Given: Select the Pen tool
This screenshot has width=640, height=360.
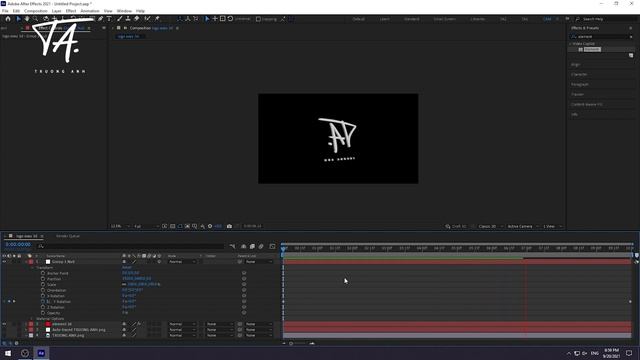Looking at the screenshot, I should pos(100,19).
